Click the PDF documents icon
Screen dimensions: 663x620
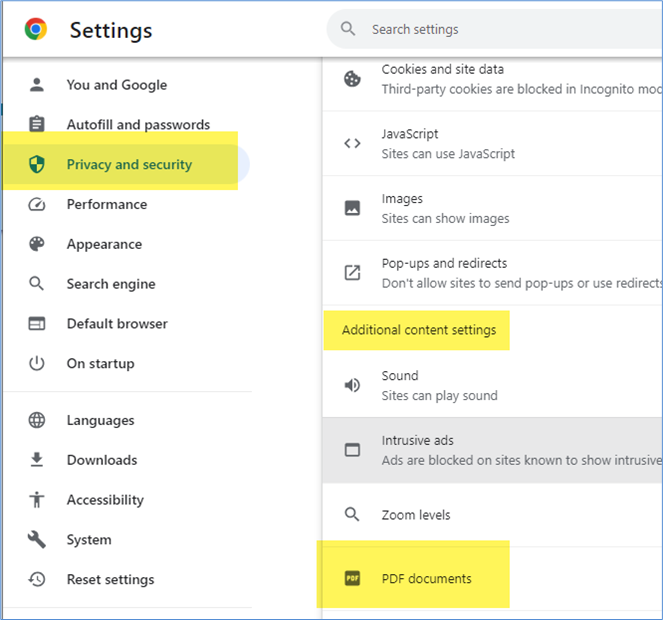coord(352,578)
